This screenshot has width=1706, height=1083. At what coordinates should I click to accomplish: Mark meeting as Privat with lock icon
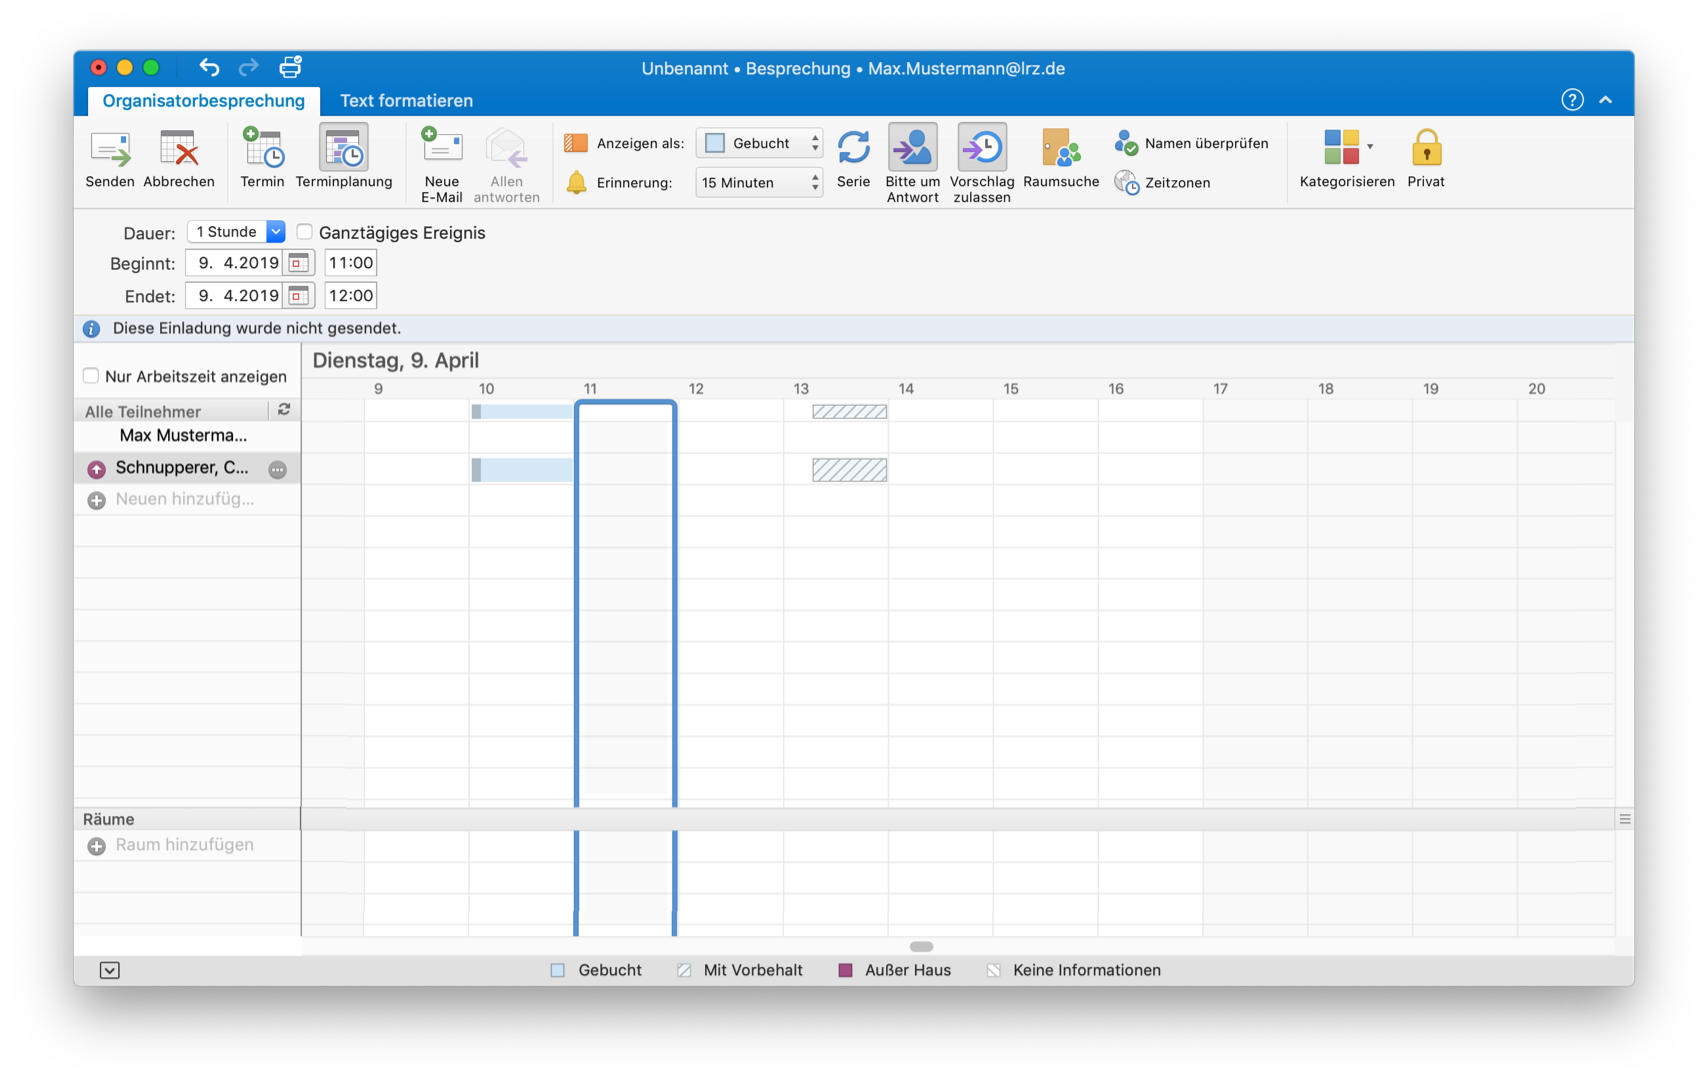tap(1425, 149)
